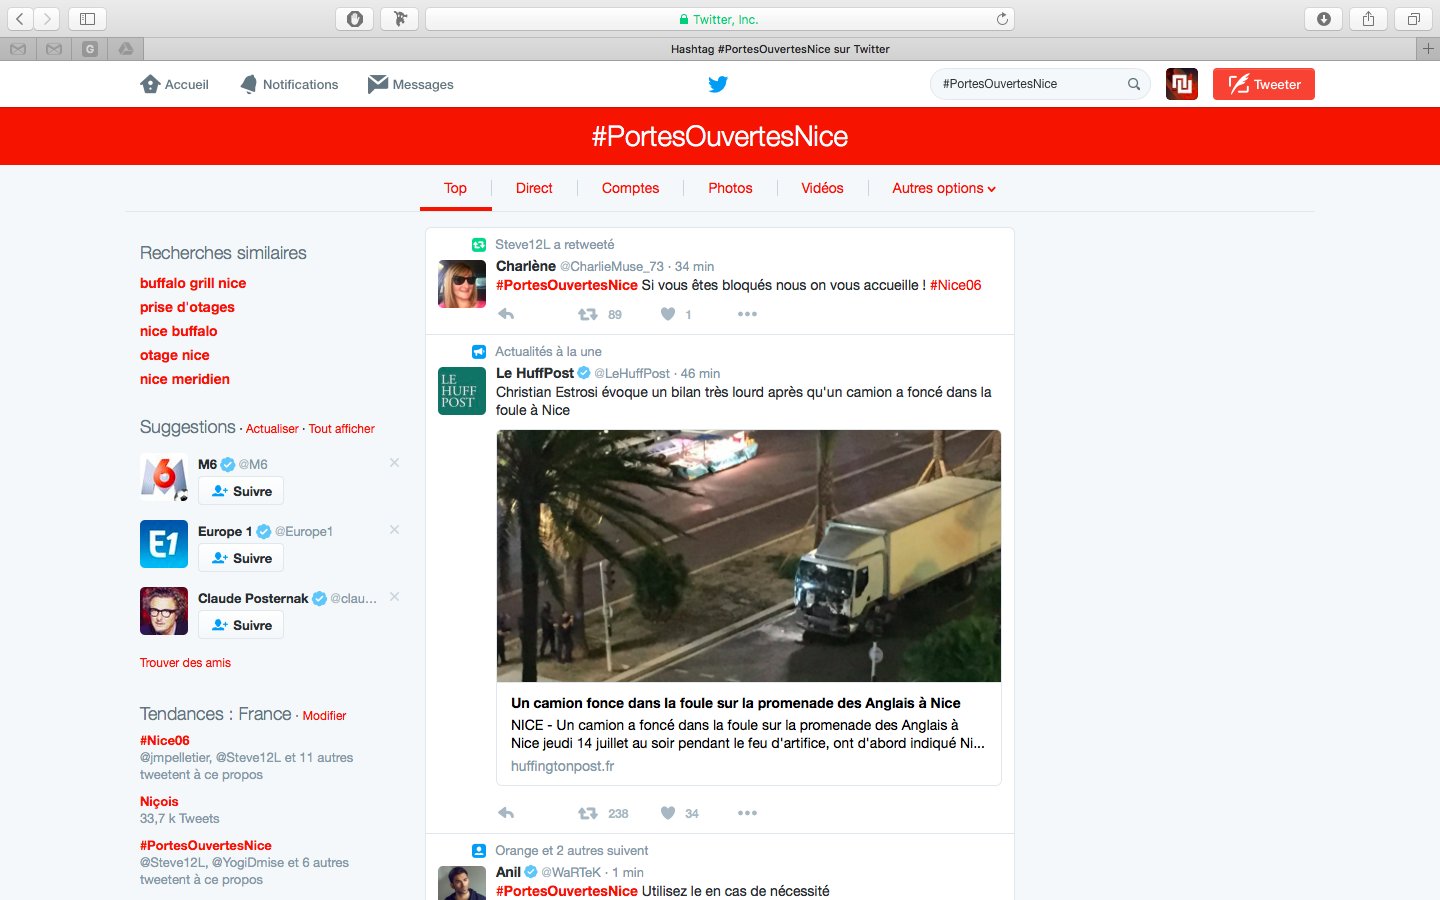
Task: Click Safari's share button
Action: [x=1369, y=19]
